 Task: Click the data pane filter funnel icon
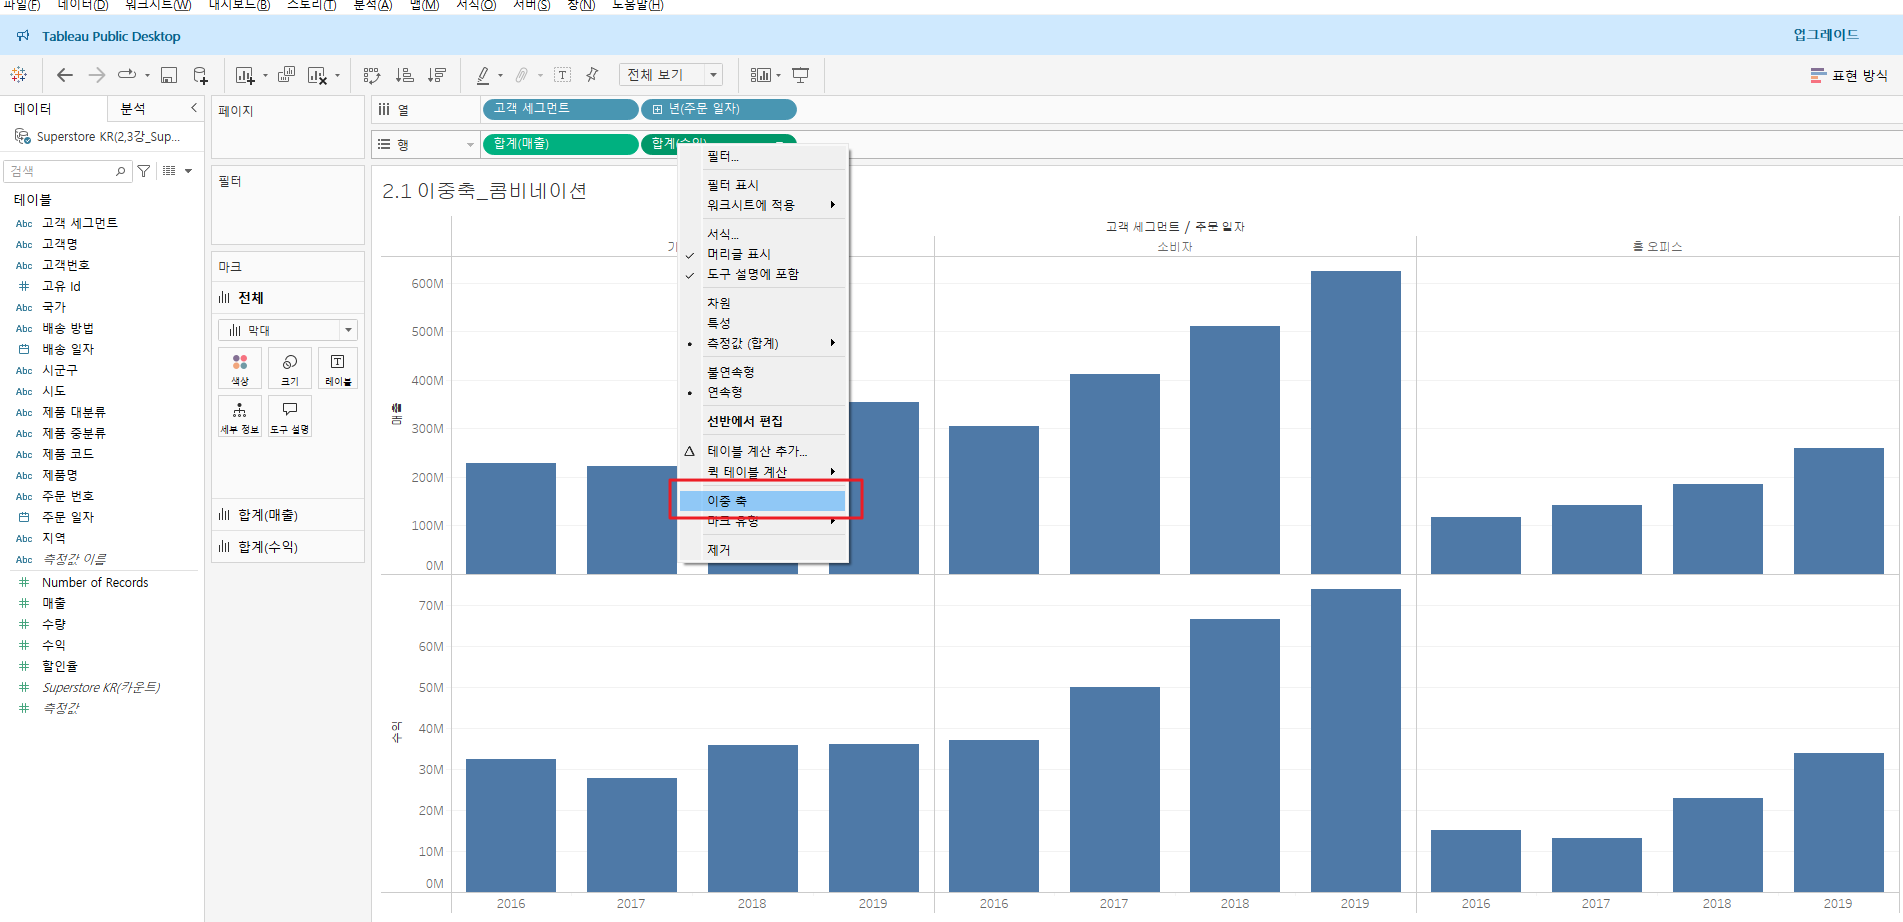[x=144, y=171]
